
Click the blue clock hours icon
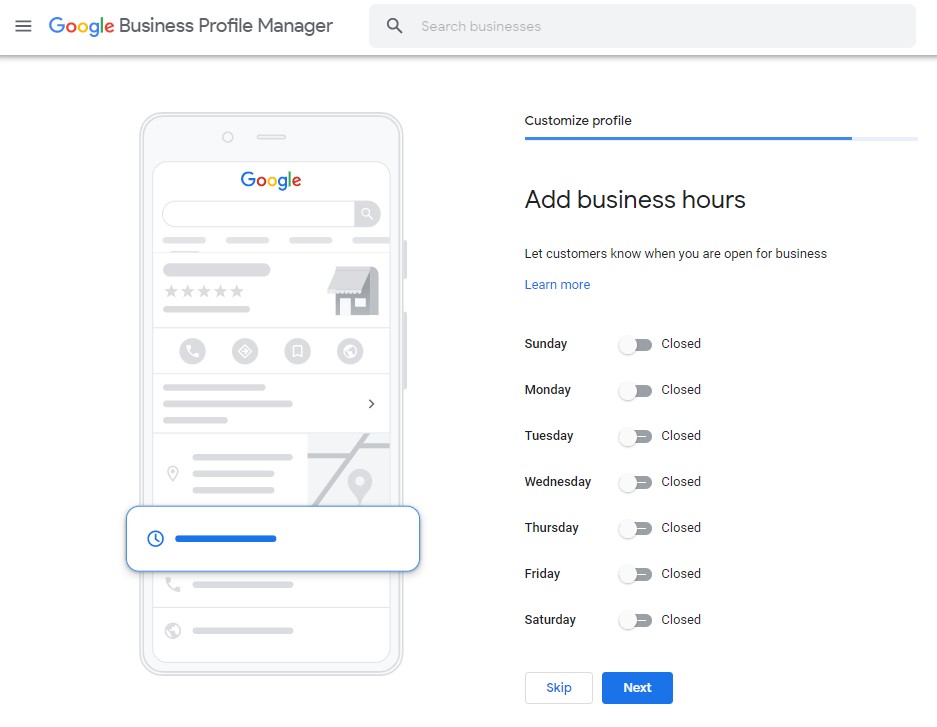pyautogui.click(x=155, y=538)
